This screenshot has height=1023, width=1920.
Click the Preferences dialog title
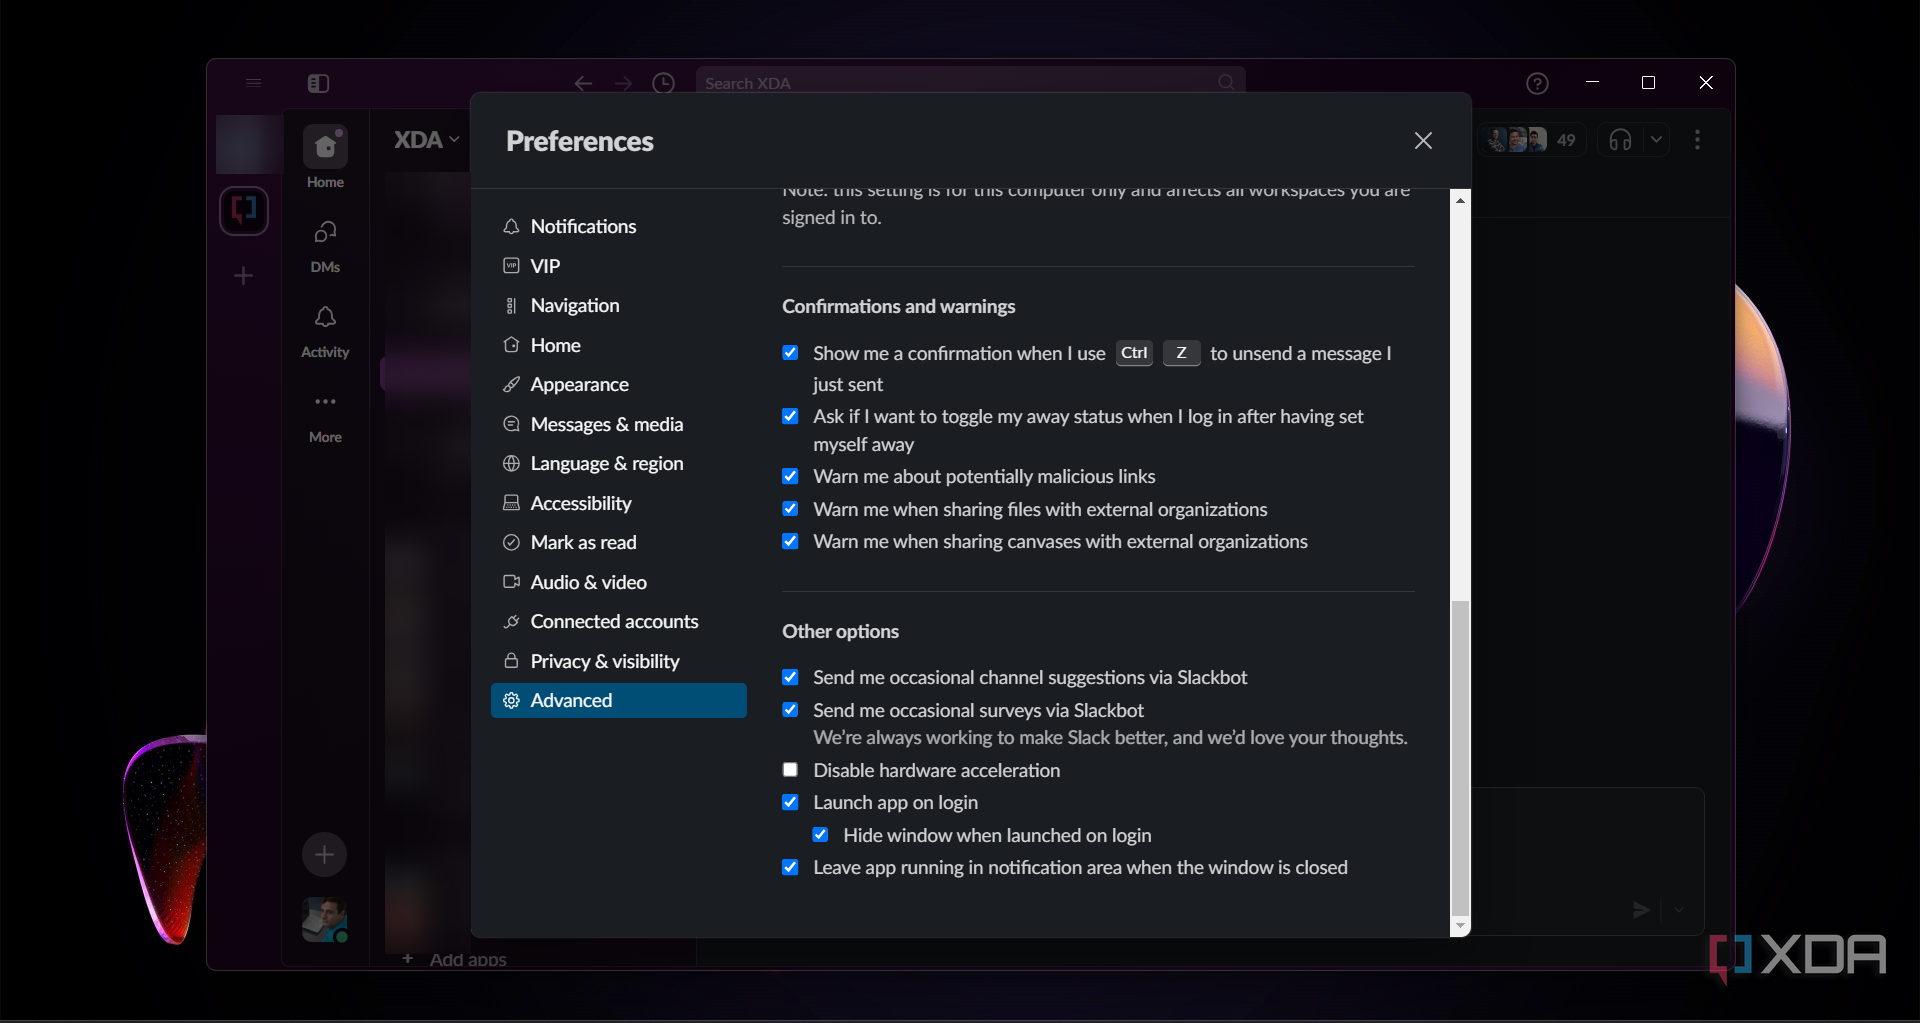[x=580, y=141]
